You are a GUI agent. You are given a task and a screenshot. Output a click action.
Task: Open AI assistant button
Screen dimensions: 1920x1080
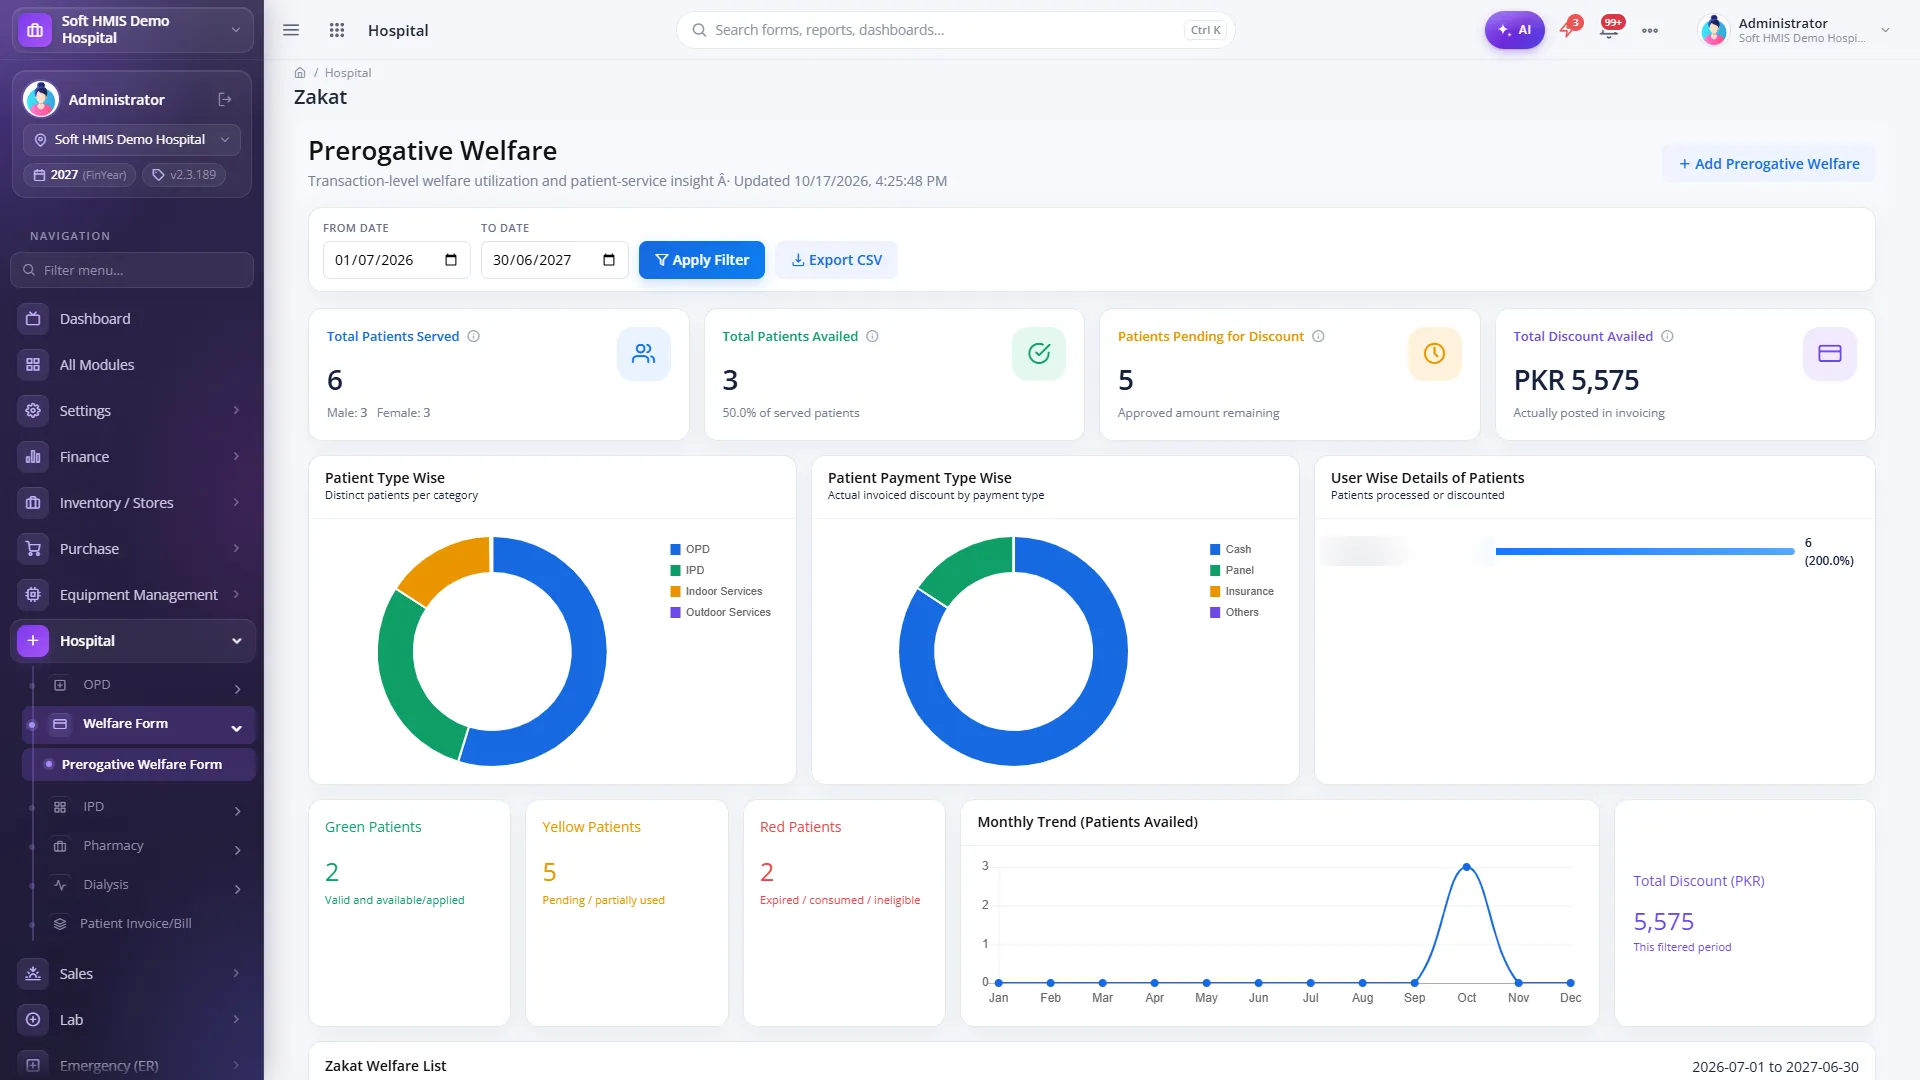point(1514,30)
